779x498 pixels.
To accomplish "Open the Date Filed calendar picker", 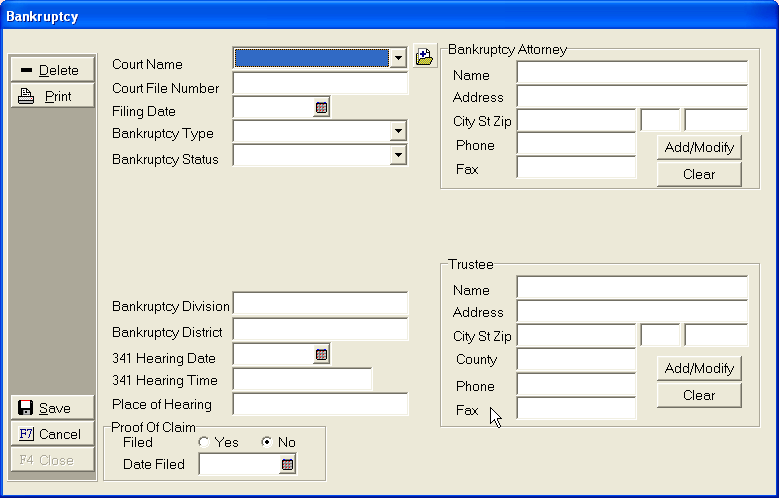I will pos(288,464).
